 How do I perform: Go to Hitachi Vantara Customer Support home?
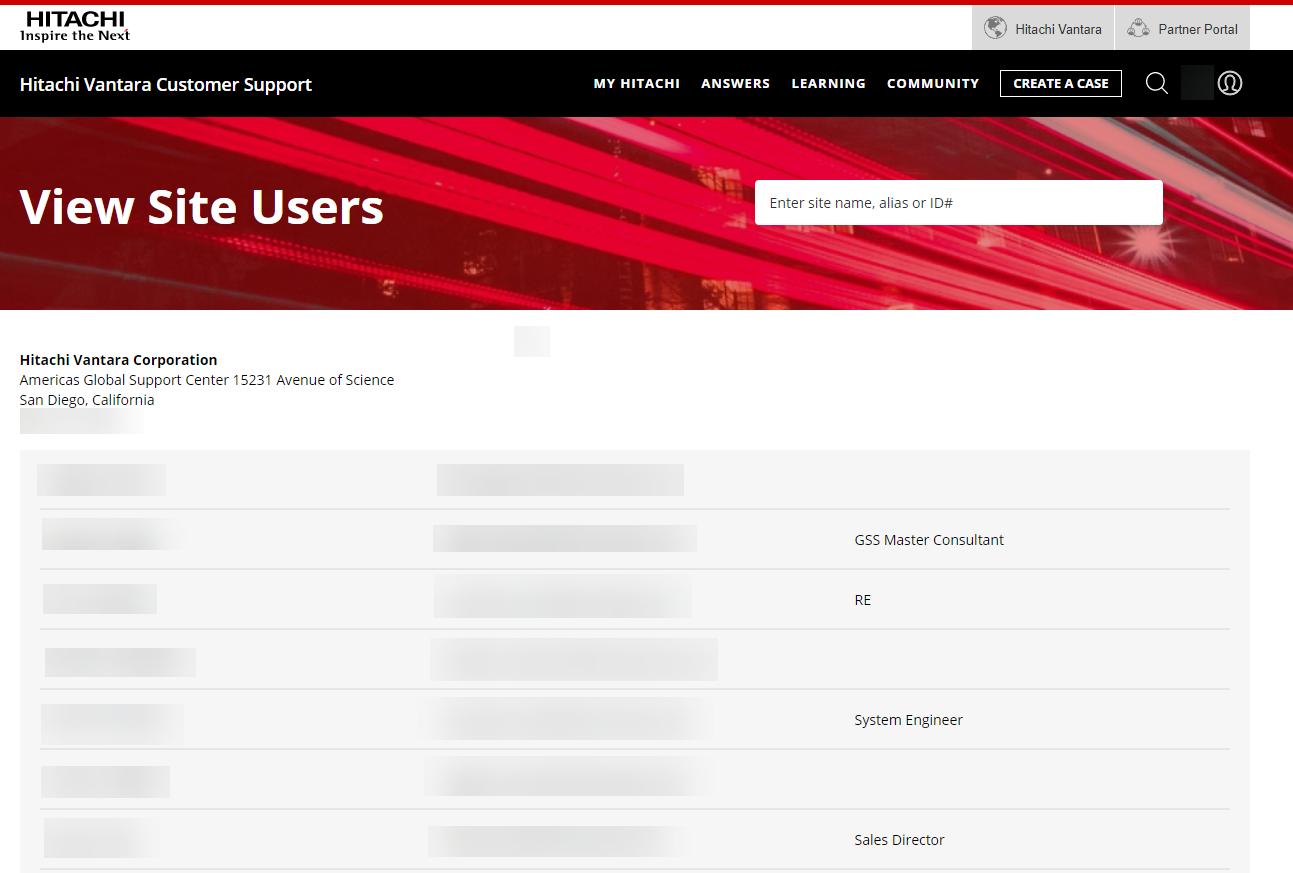pos(166,85)
